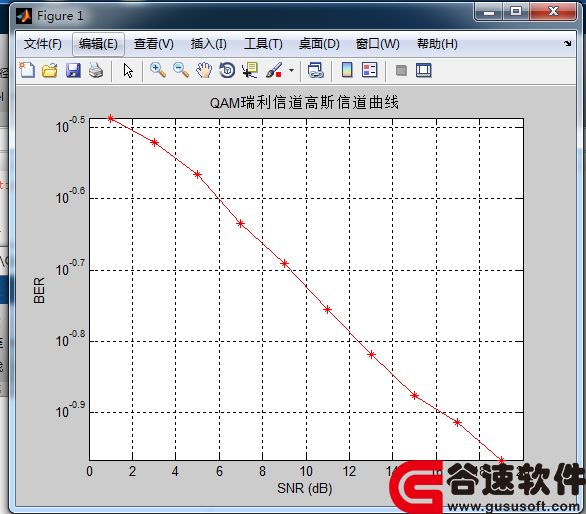Click the Show Plot Tools icon
The width and height of the screenshot is (586, 514).
tap(424, 70)
